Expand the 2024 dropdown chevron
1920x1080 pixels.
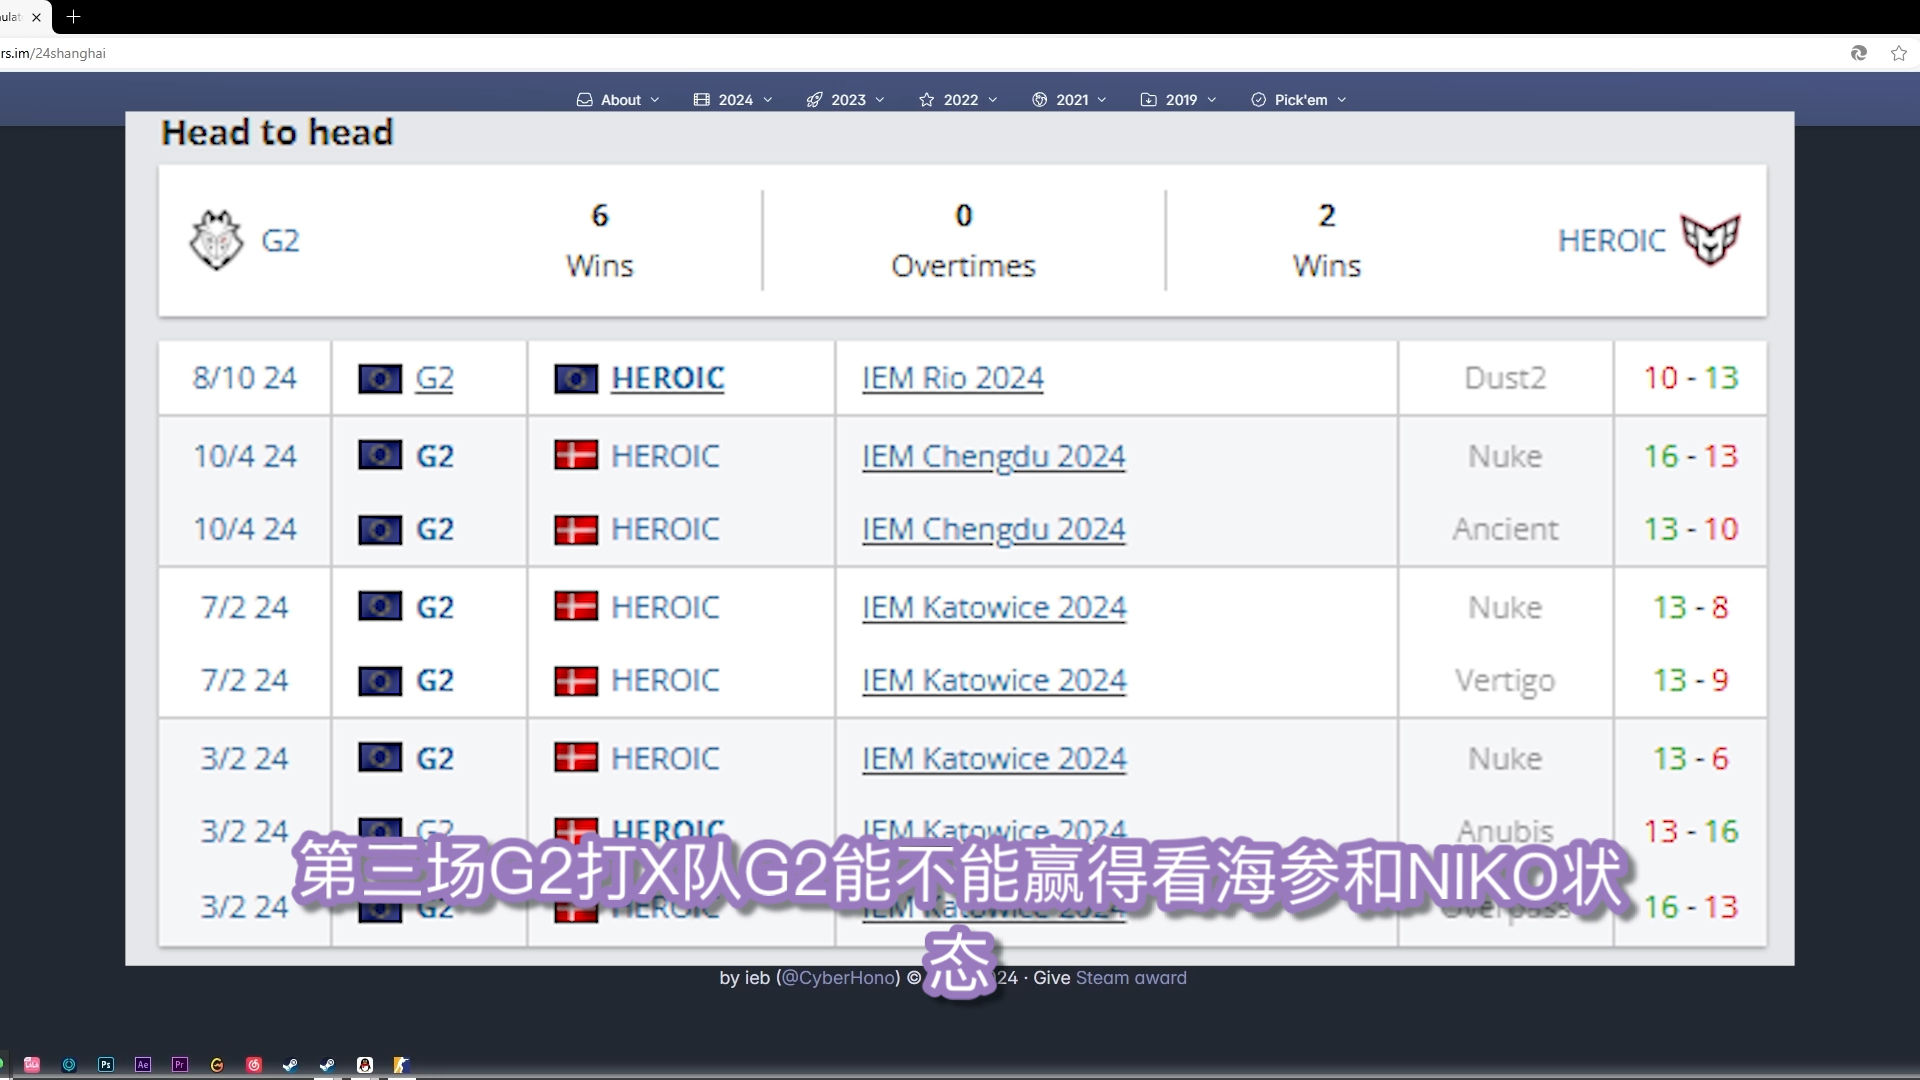tap(768, 100)
